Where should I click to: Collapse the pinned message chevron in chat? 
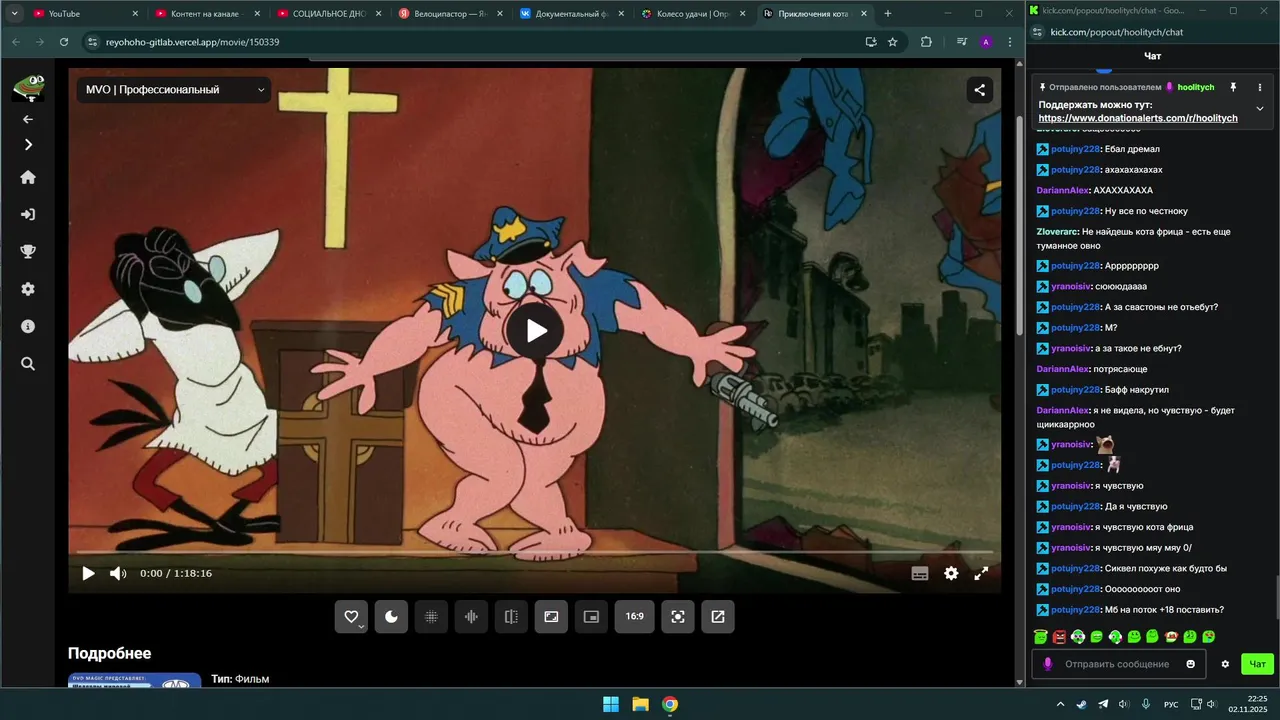[x=1260, y=108]
